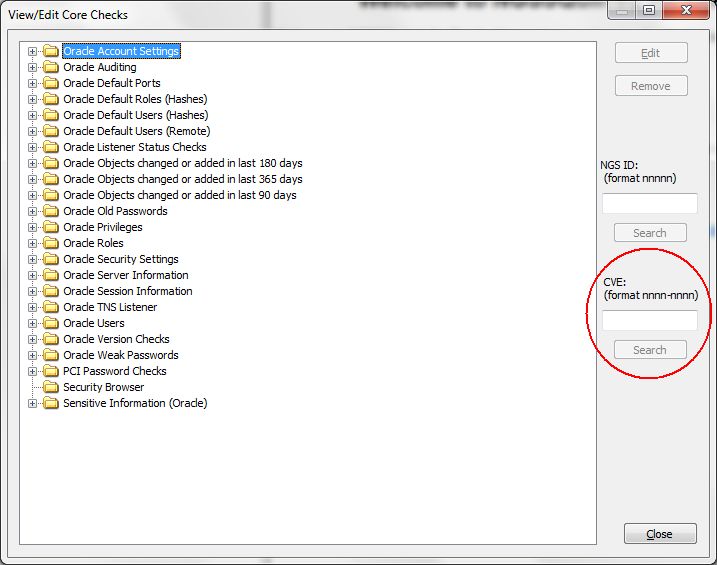The height and width of the screenshot is (565, 717).
Task: Select the Oracle Users label
Action: point(94,323)
